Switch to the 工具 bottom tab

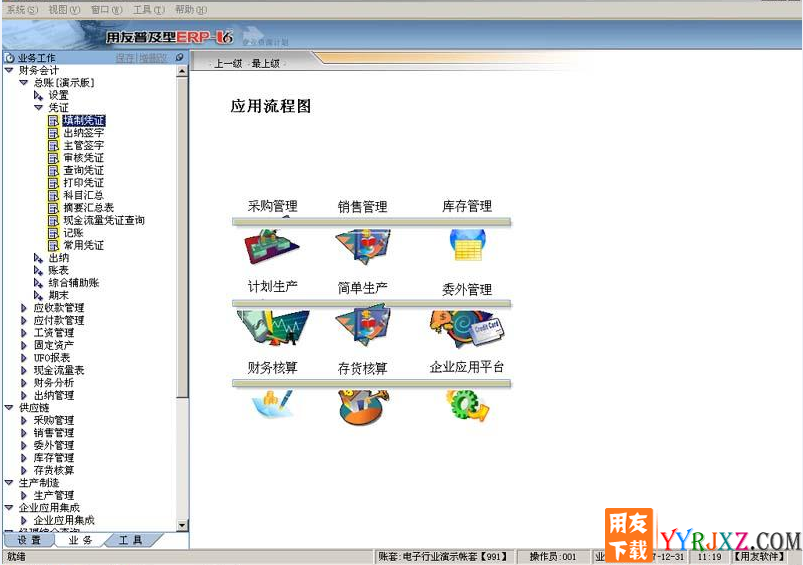pyautogui.click(x=131, y=540)
